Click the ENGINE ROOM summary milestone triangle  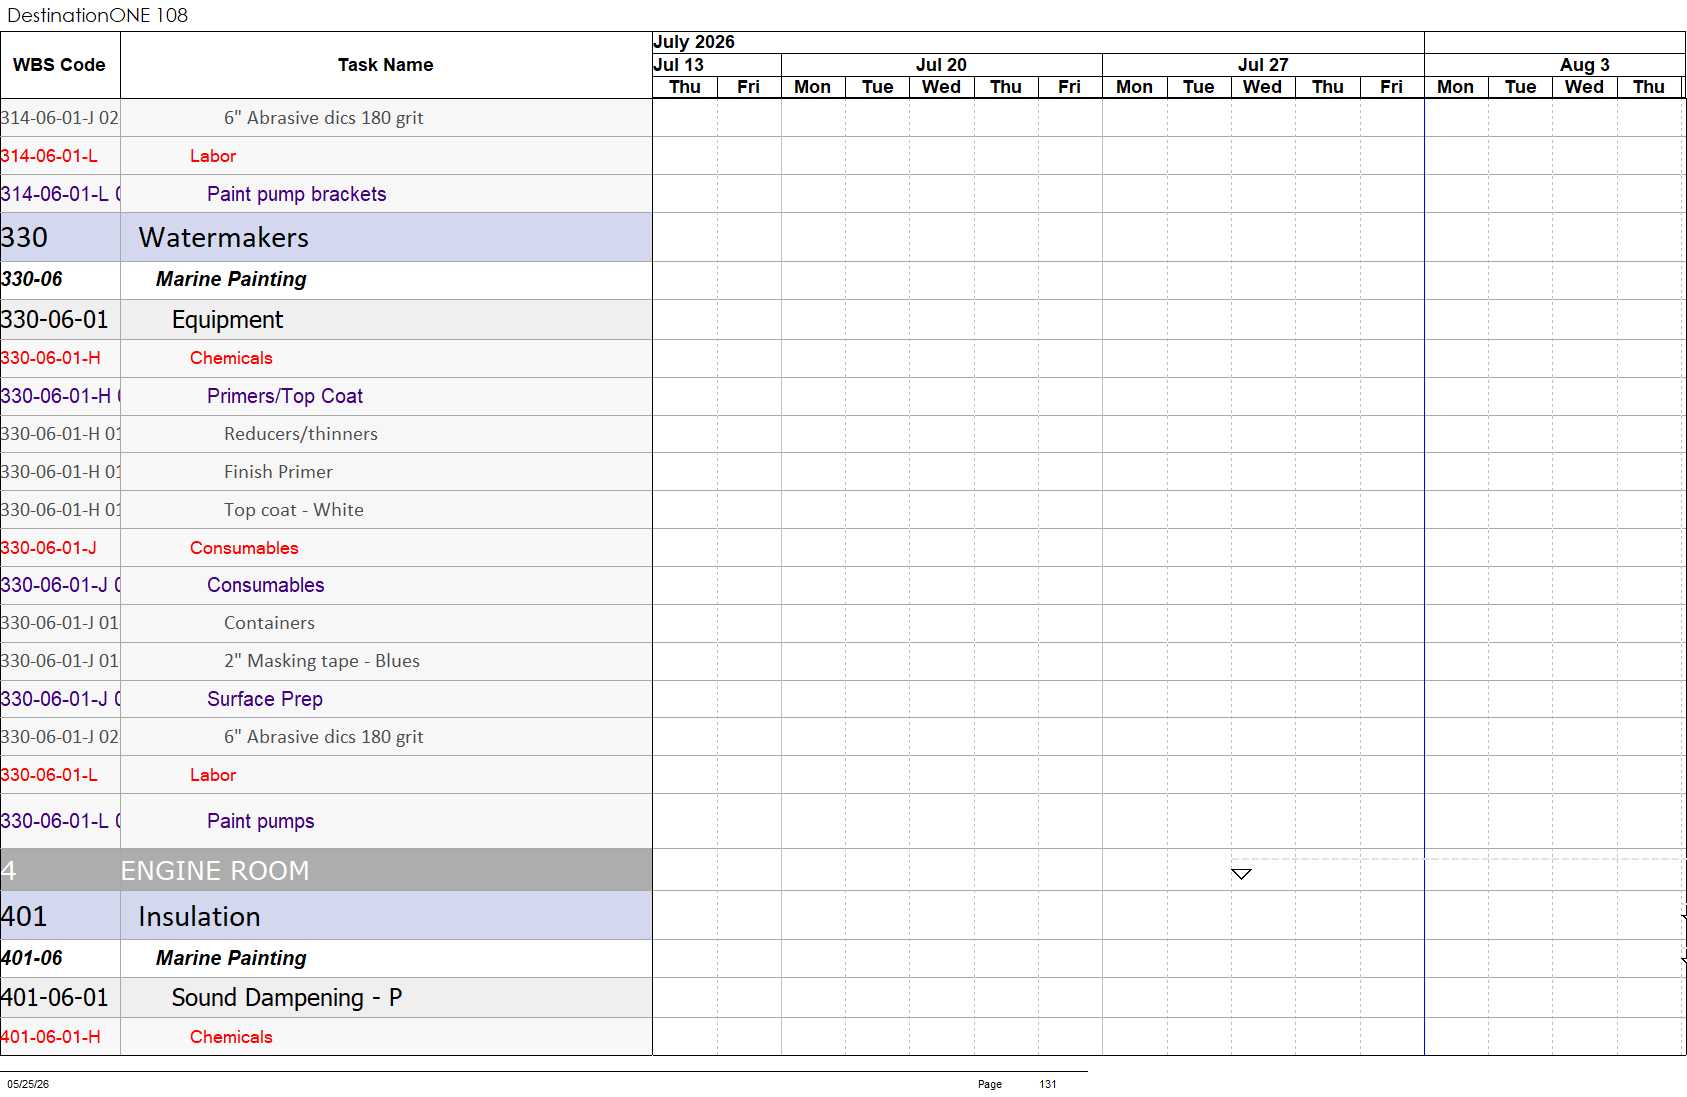(x=1241, y=874)
